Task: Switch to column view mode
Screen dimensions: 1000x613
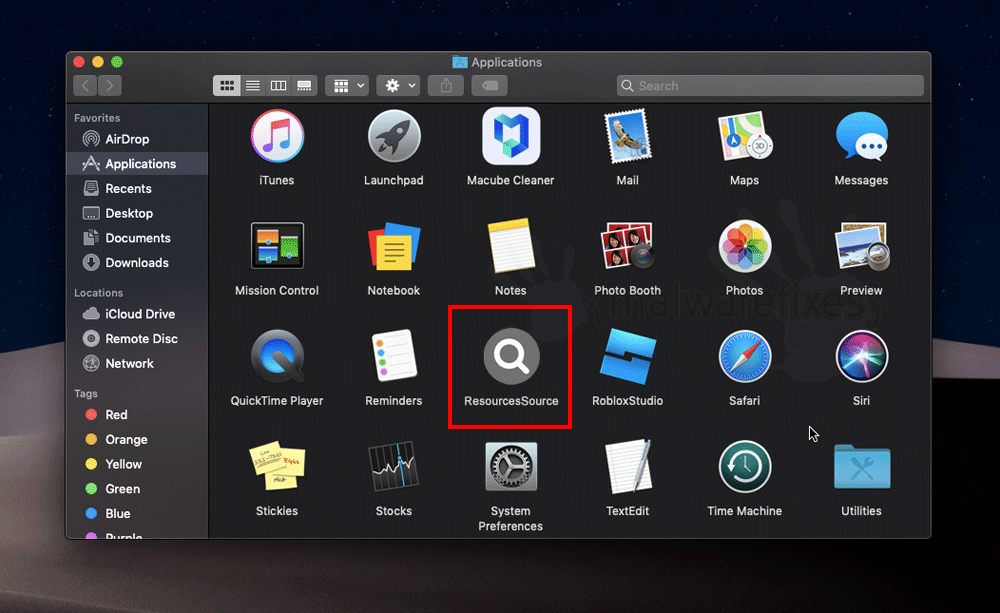Action: click(278, 85)
